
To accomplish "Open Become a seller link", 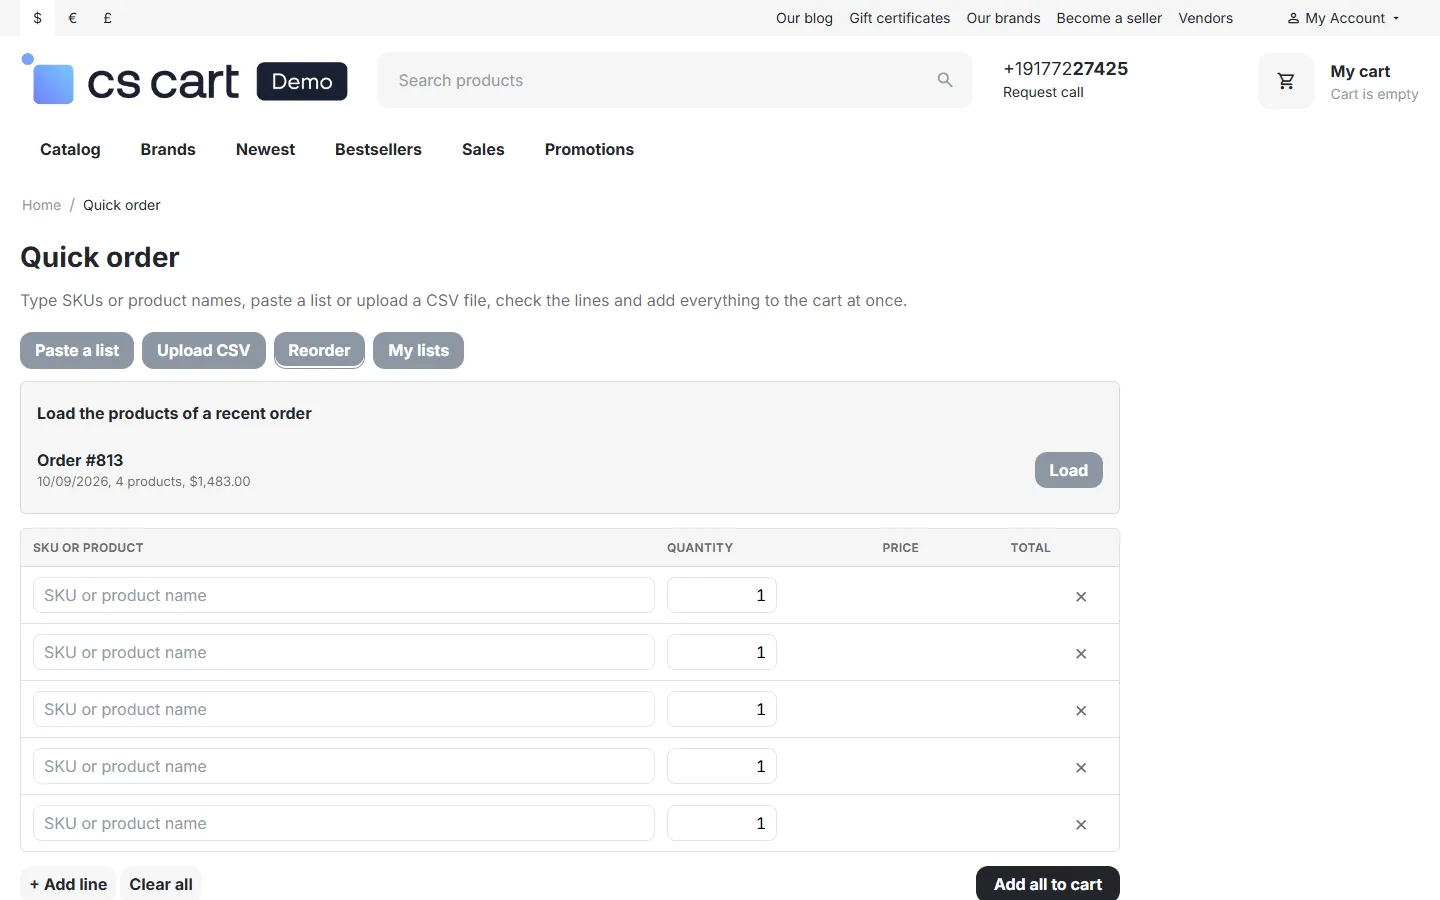I will pos(1109,18).
